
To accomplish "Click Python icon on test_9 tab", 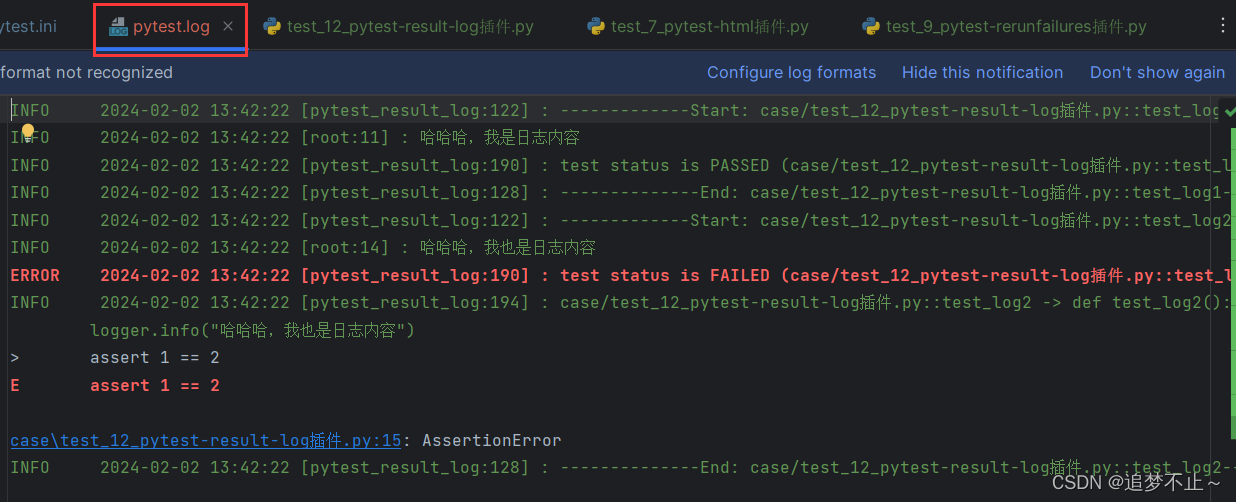I will click(x=870, y=27).
